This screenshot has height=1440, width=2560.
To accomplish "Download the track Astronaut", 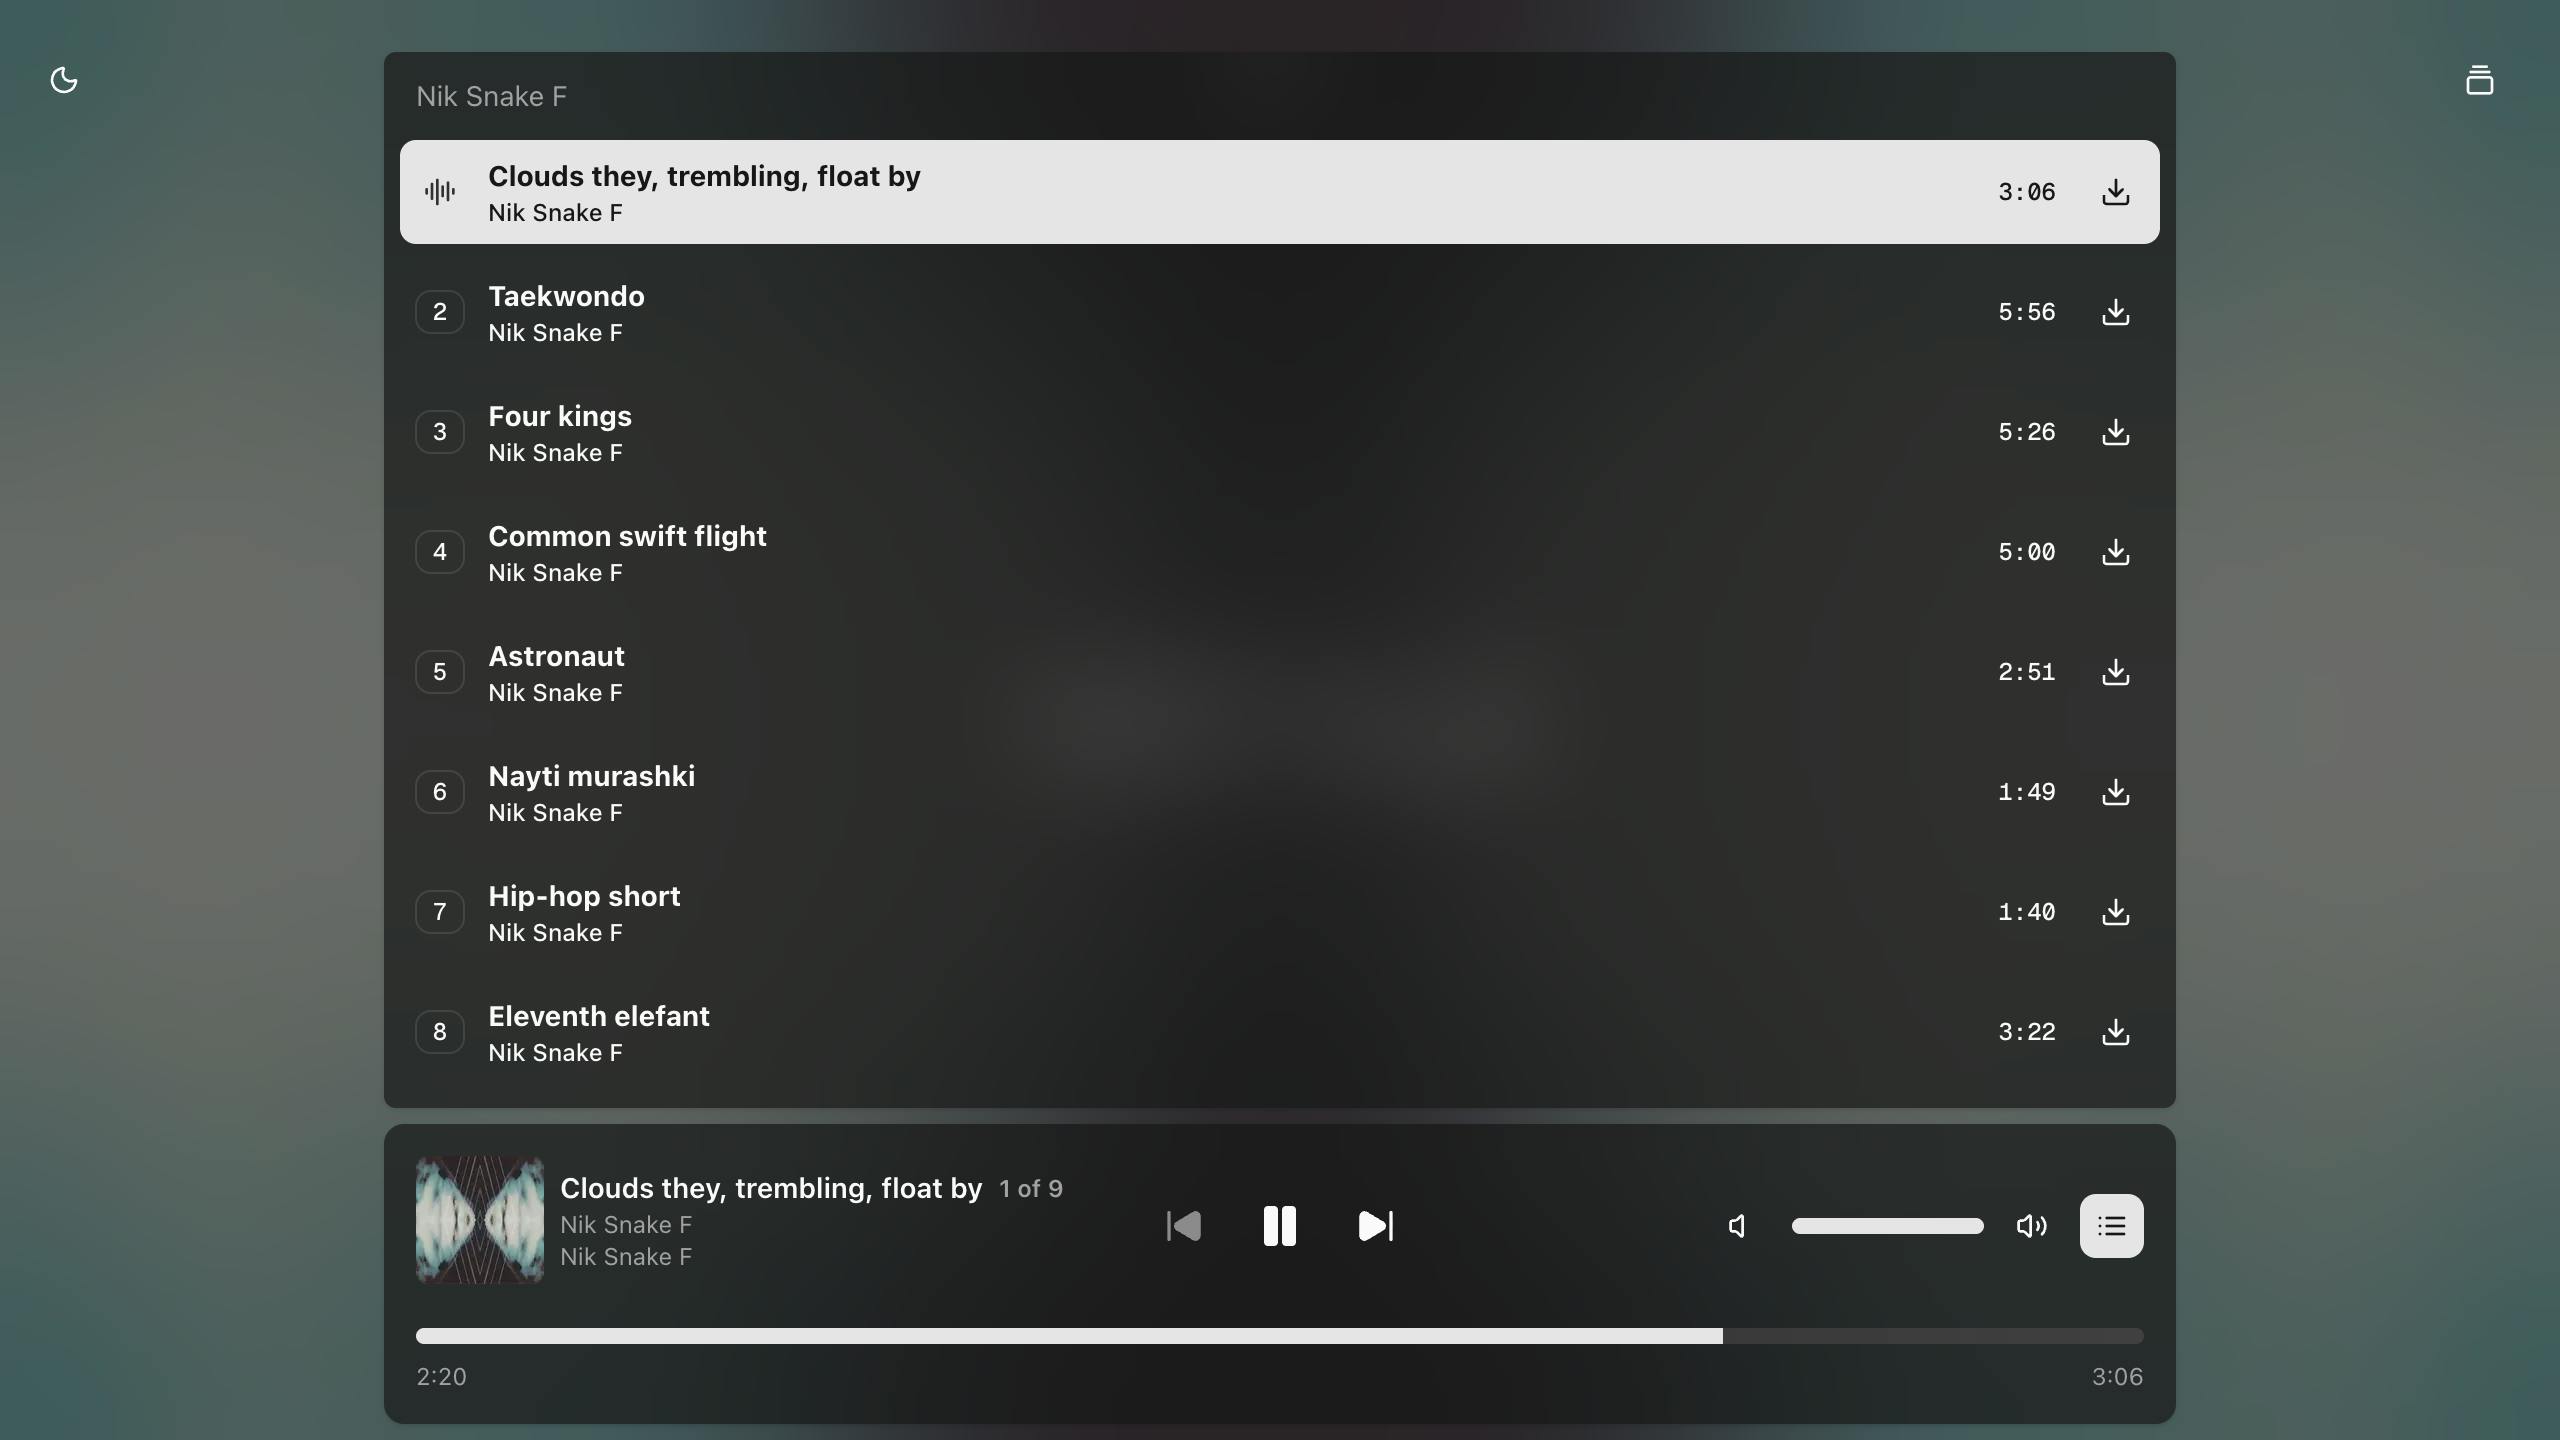I will (2115, 672).
